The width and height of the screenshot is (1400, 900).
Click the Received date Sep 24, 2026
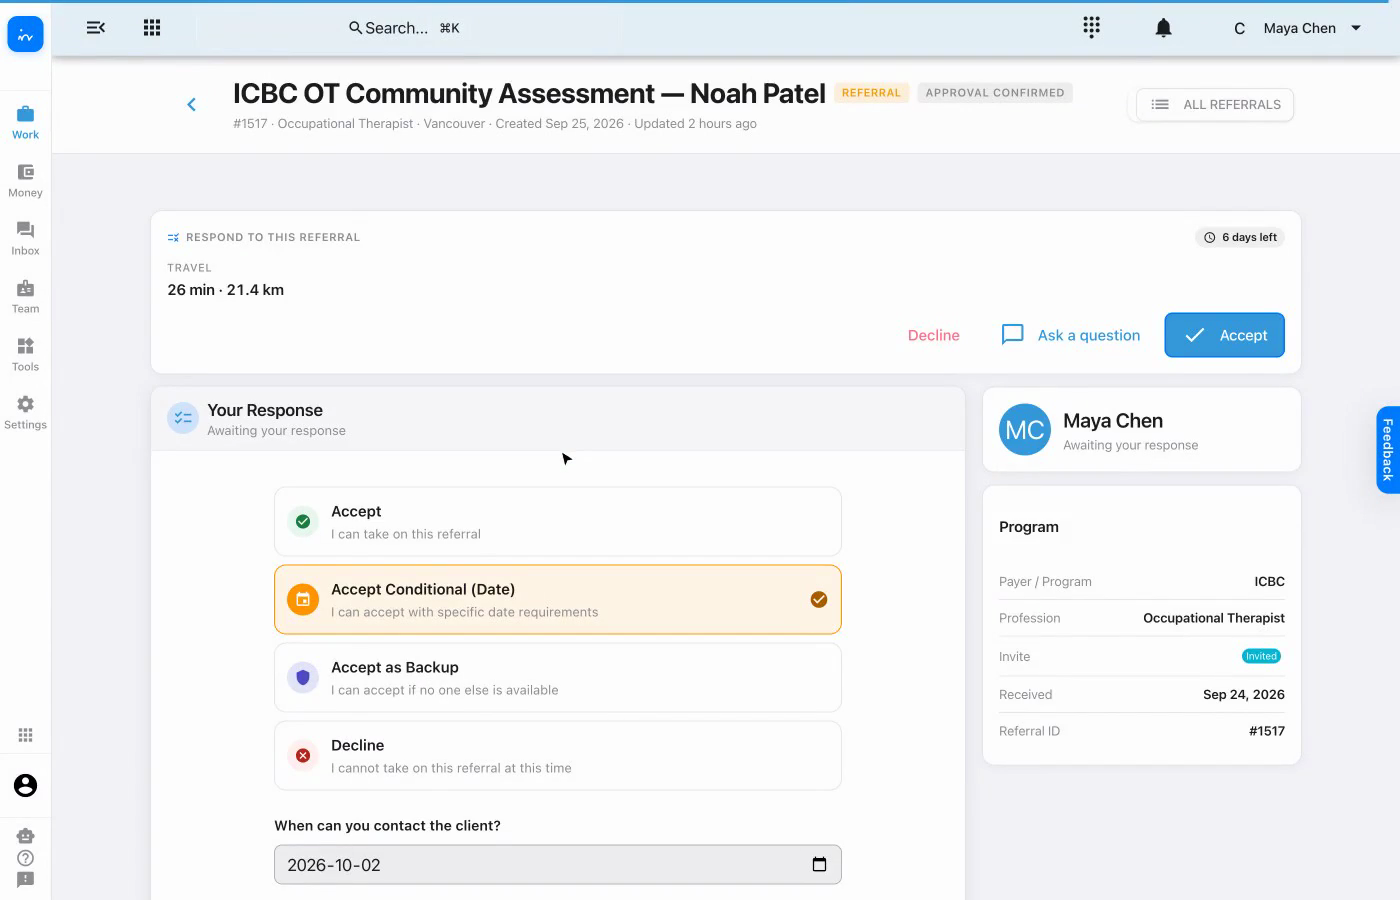point(1244,695)
